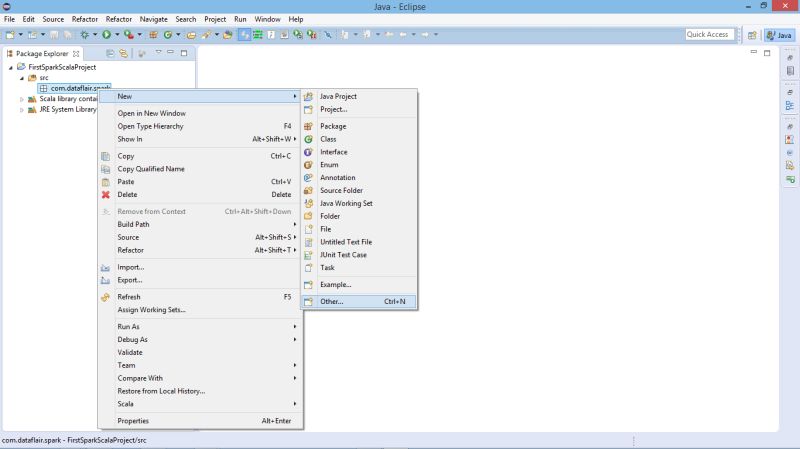
Task: Choose Class in the New submenu
Action: (x=359, y=139)
